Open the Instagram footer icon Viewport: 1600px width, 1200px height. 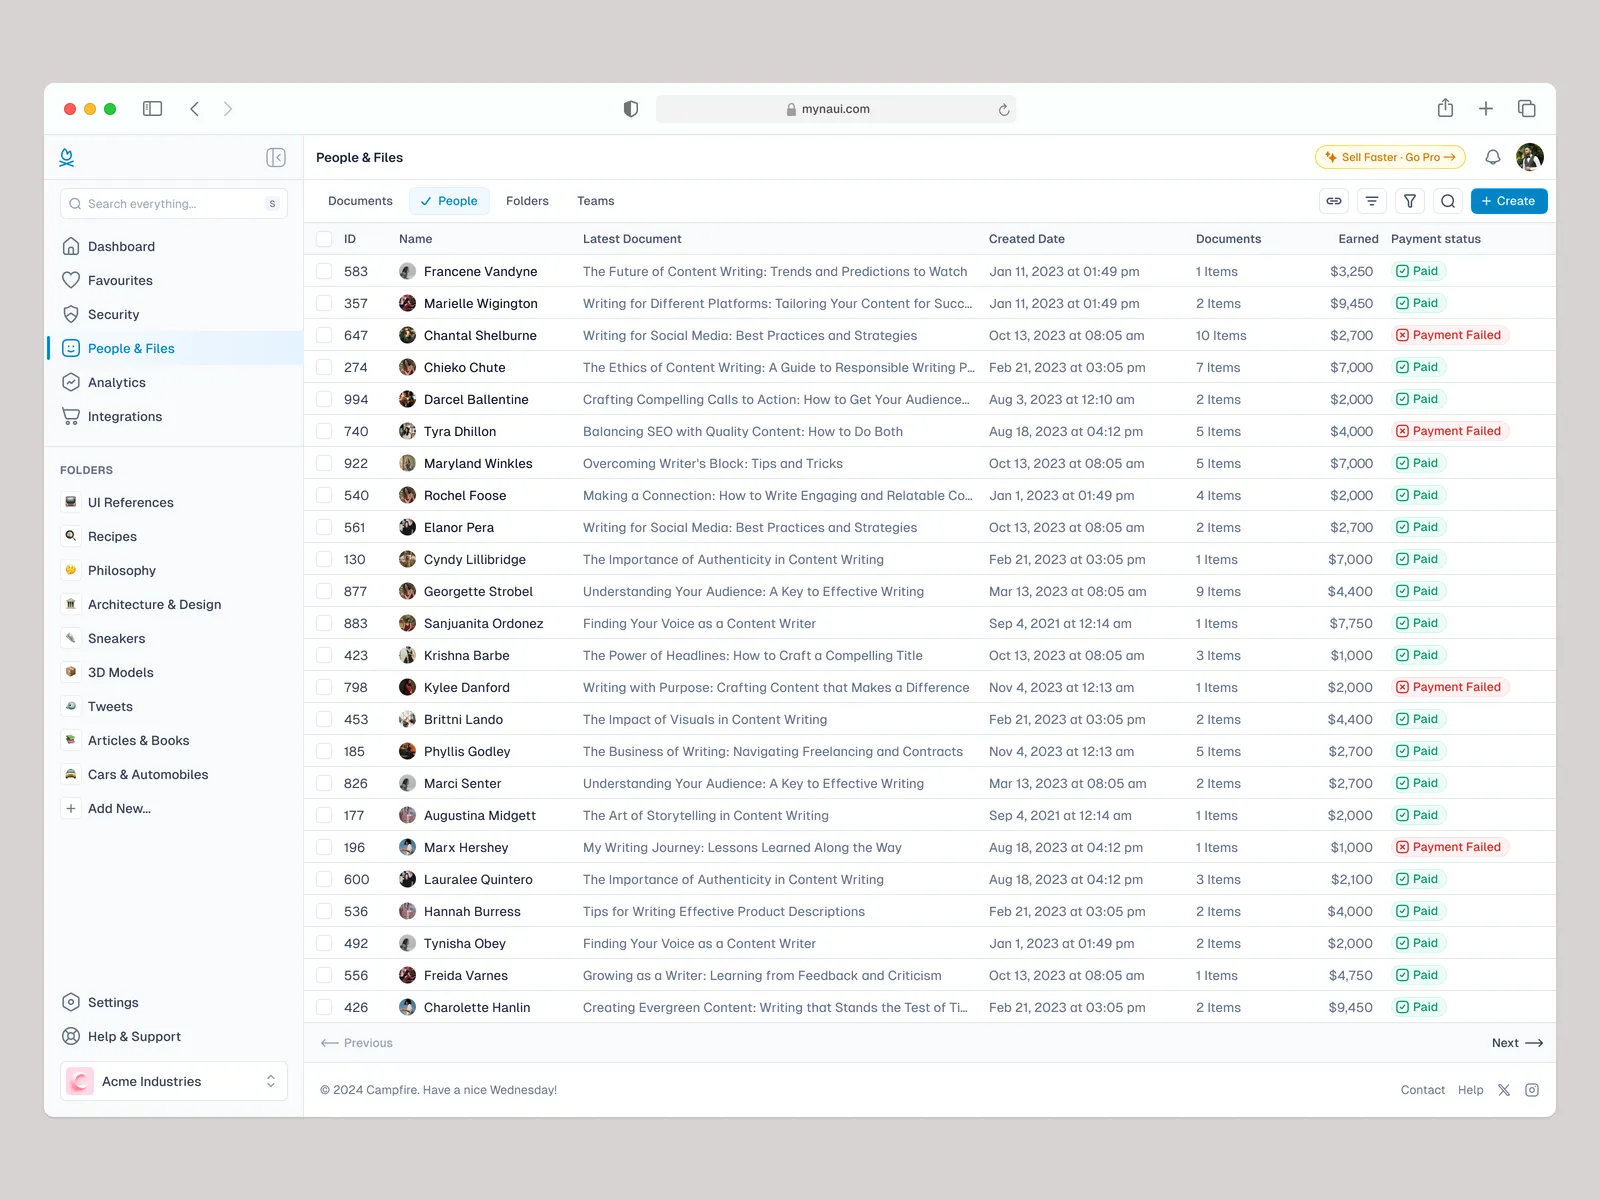1532,1090
